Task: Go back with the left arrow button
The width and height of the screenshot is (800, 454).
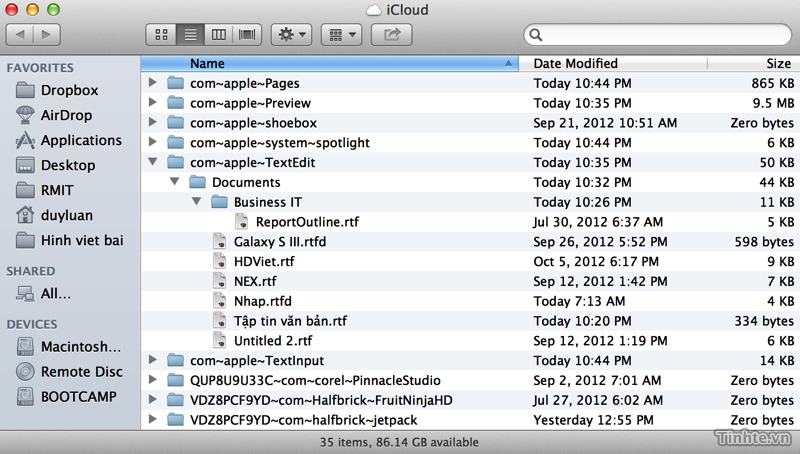Action: tap(20, 35)
